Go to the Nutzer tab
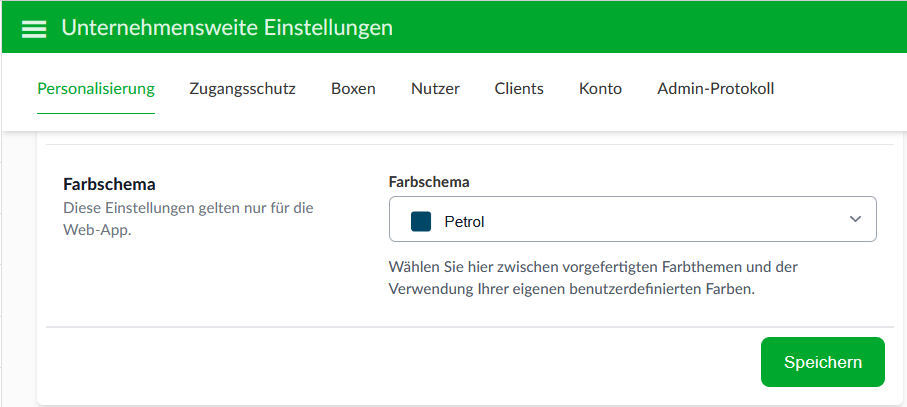This screenshot has width=907, height=407. coord(435,89)
